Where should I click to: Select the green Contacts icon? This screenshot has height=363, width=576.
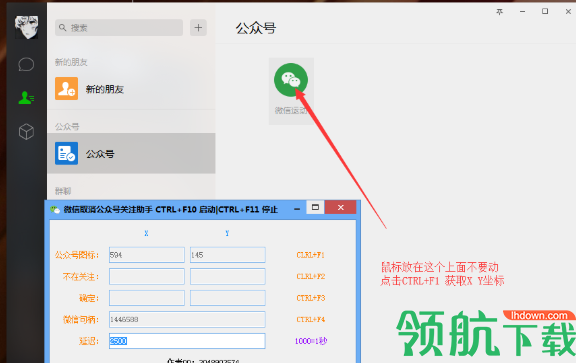coord(26,98)
